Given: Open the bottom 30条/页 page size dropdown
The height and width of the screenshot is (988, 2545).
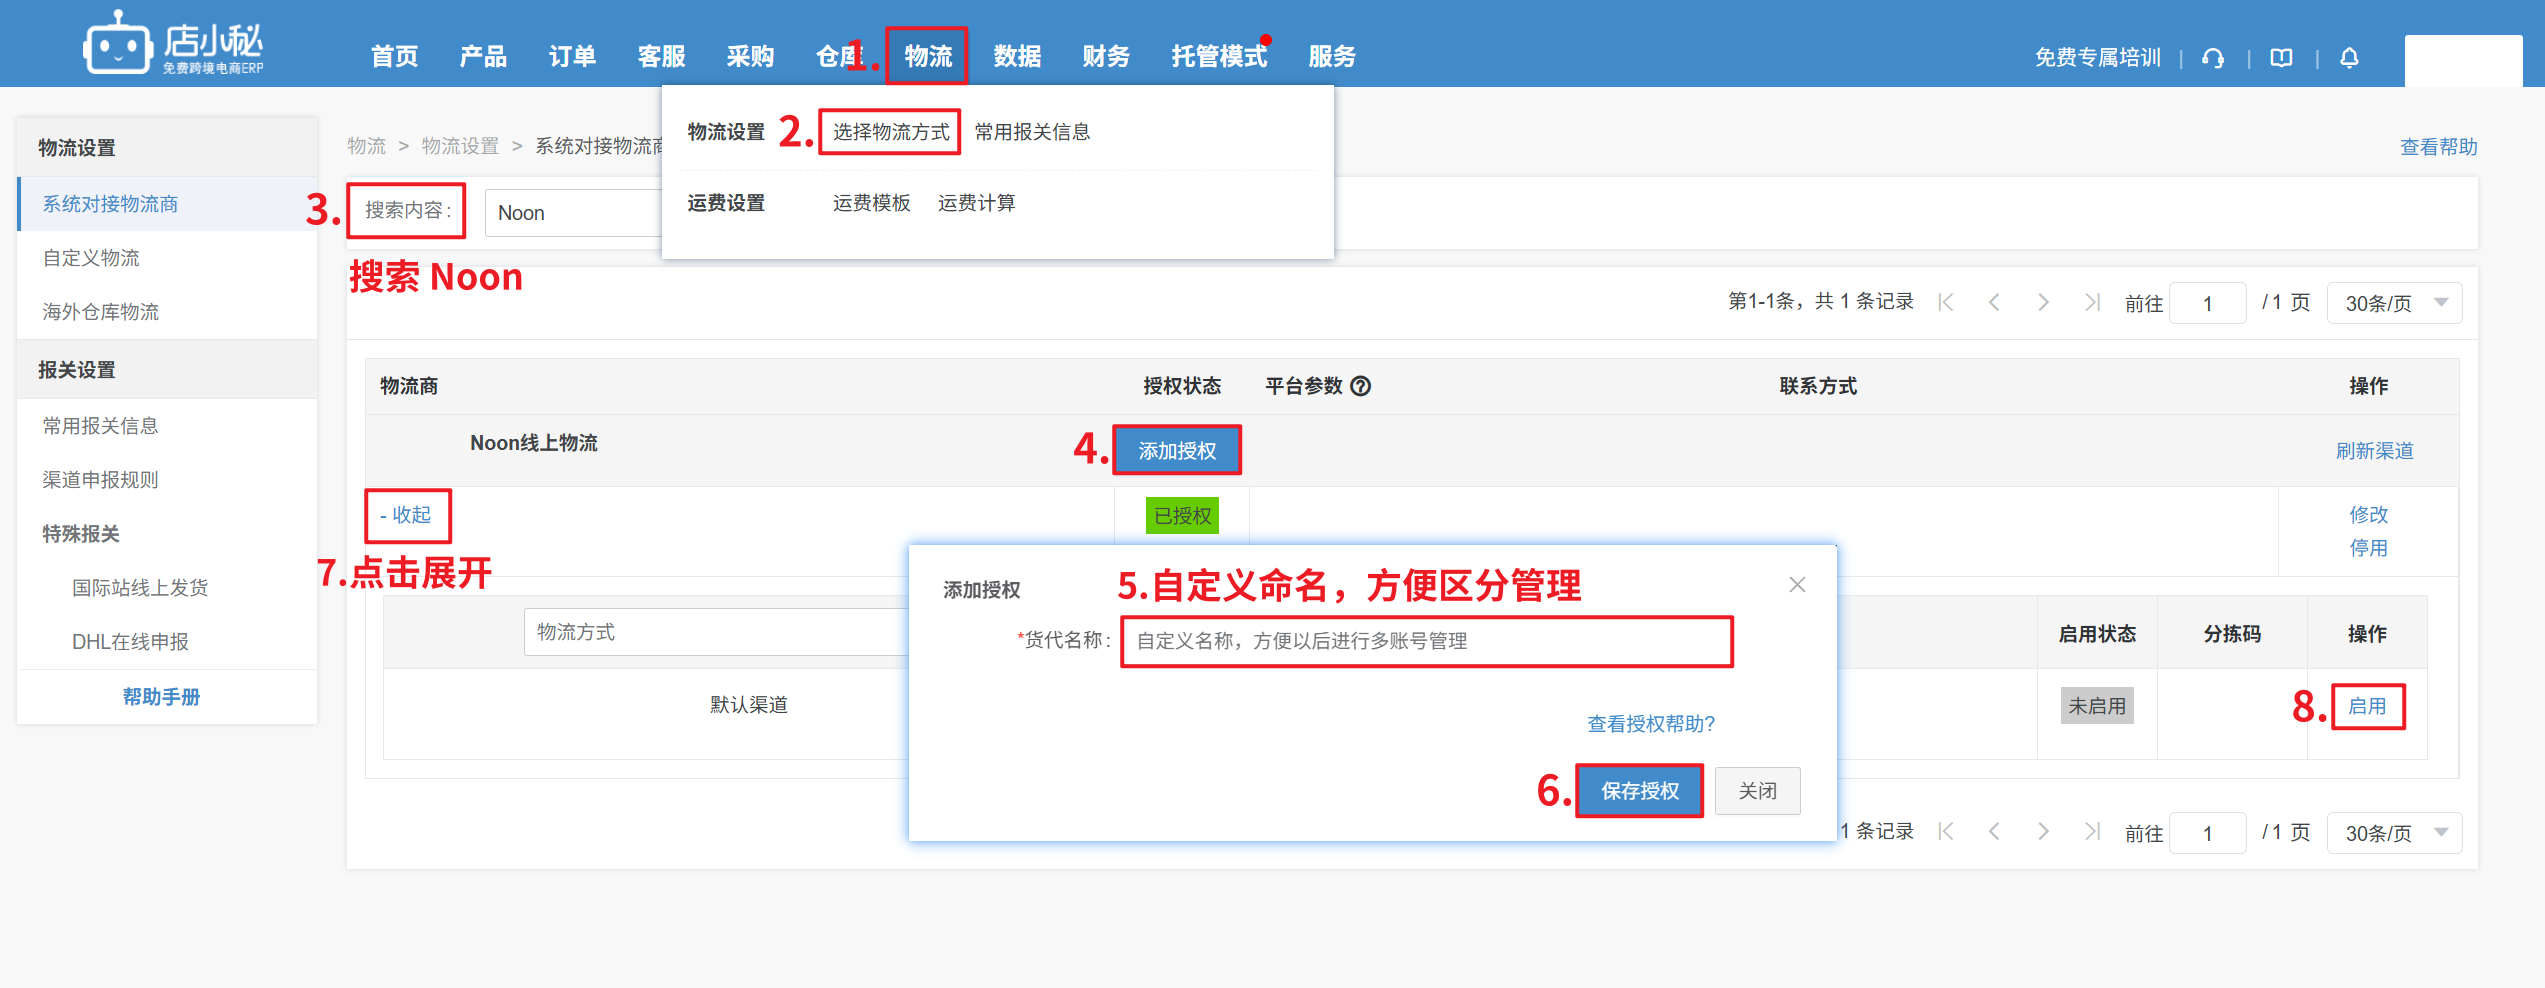Looking at the screenshot, I should 2394,833.
